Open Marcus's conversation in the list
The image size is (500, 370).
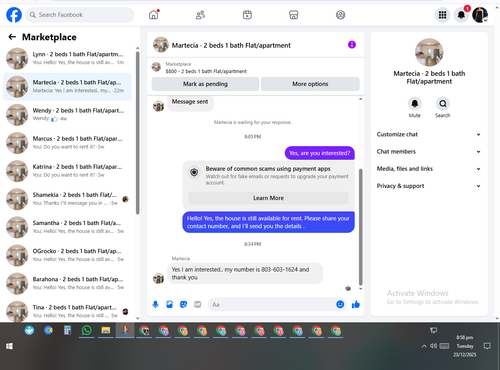pos(67,143)
